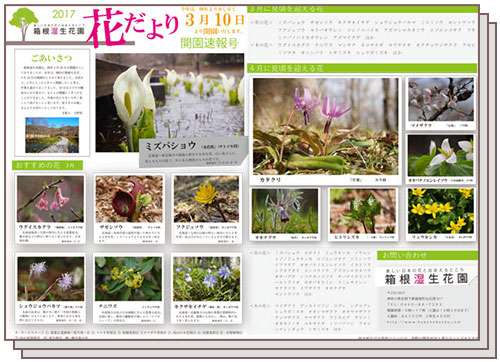Open the garden boardwalk photo under ごあいさつ
This screenshot has width=500, height=362.
(x=52, y=135)
